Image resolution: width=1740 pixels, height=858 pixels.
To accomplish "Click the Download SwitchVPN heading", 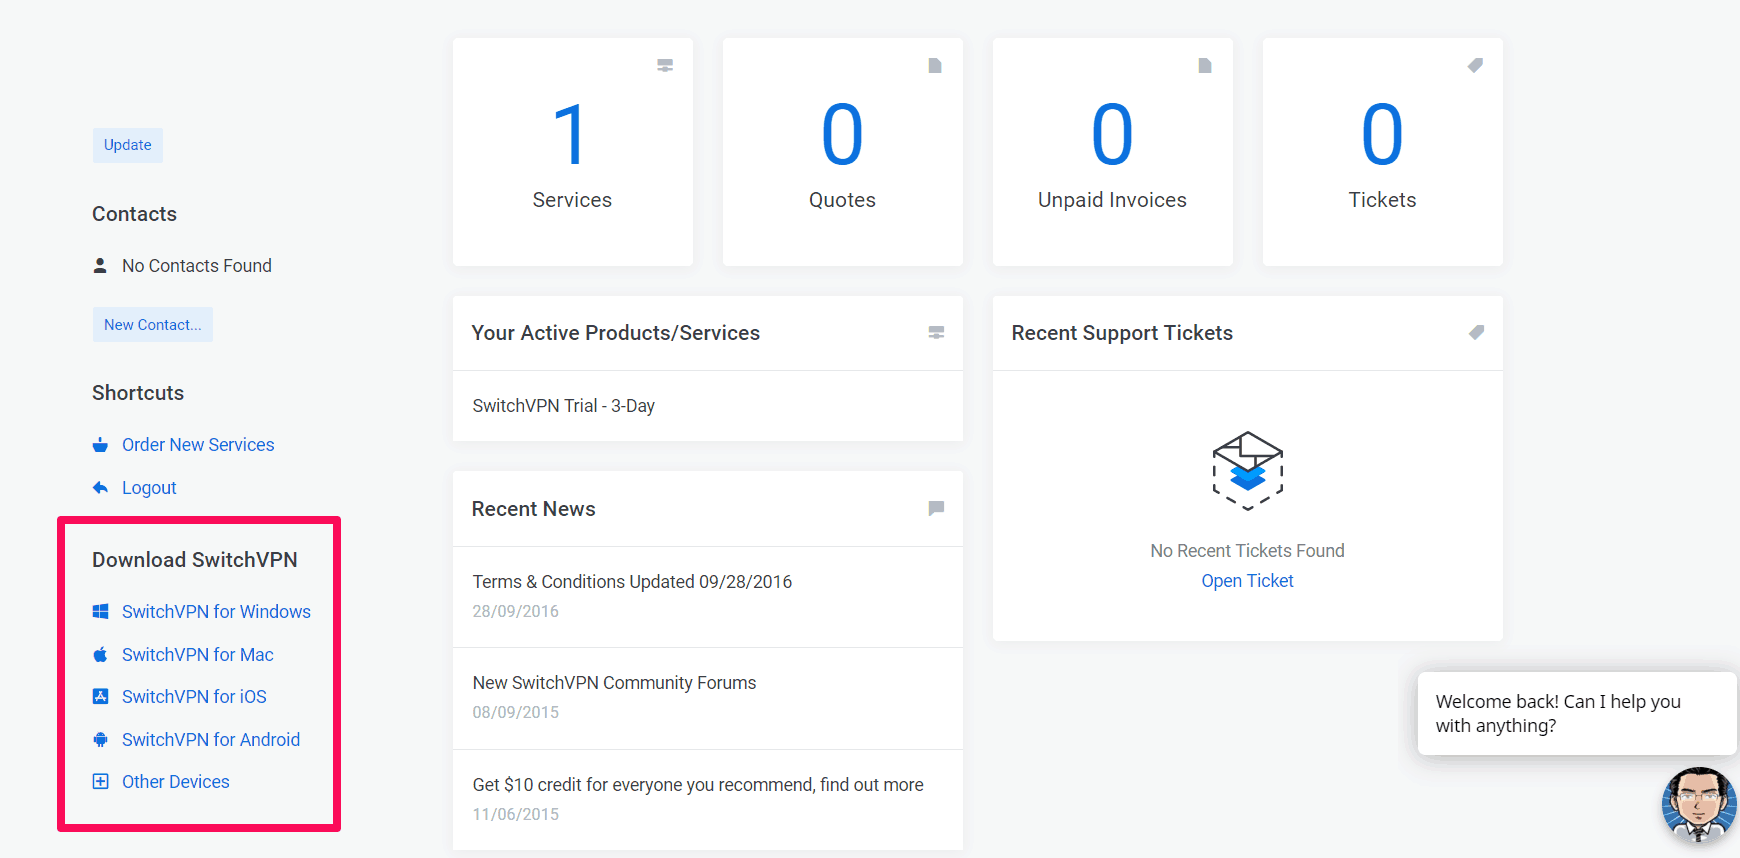I will (x=195, y=559).
